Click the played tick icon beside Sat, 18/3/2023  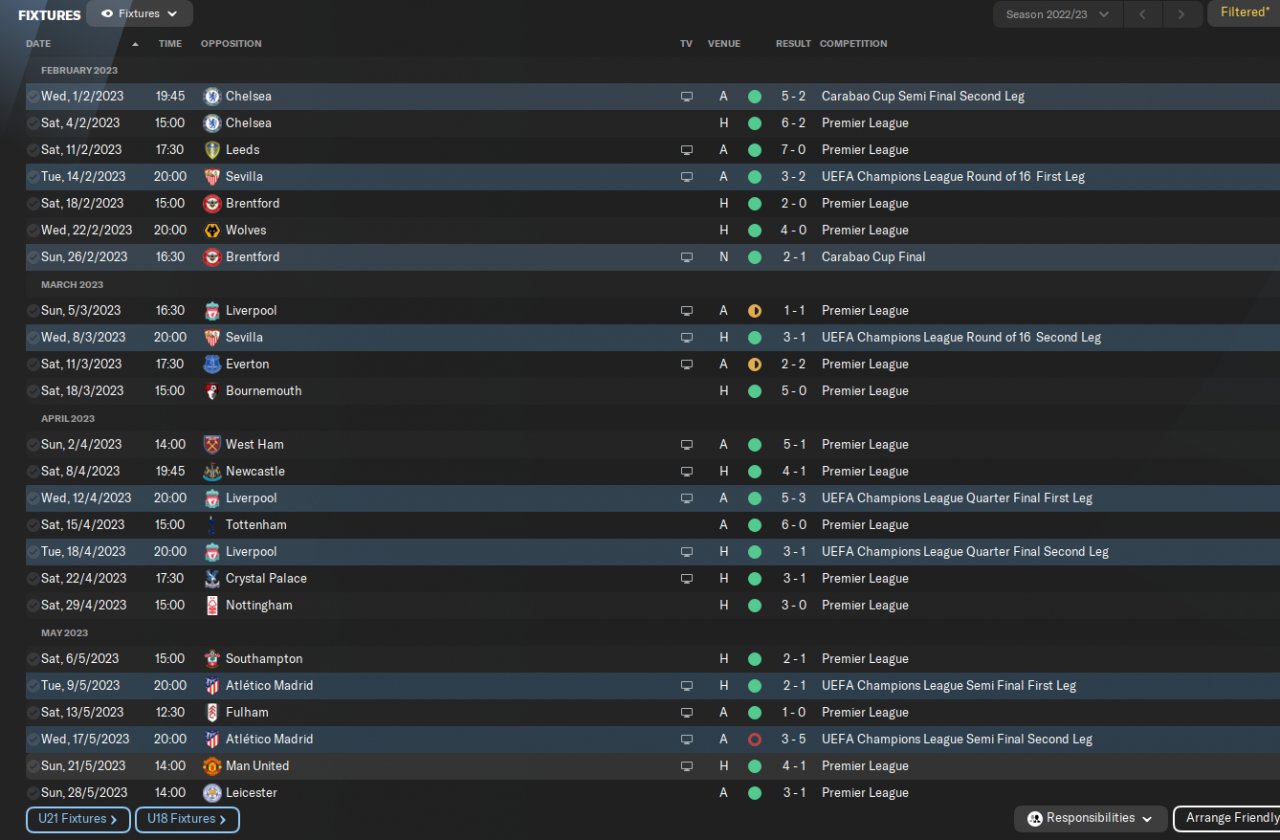pyautogui.click(x=33, y=391)
